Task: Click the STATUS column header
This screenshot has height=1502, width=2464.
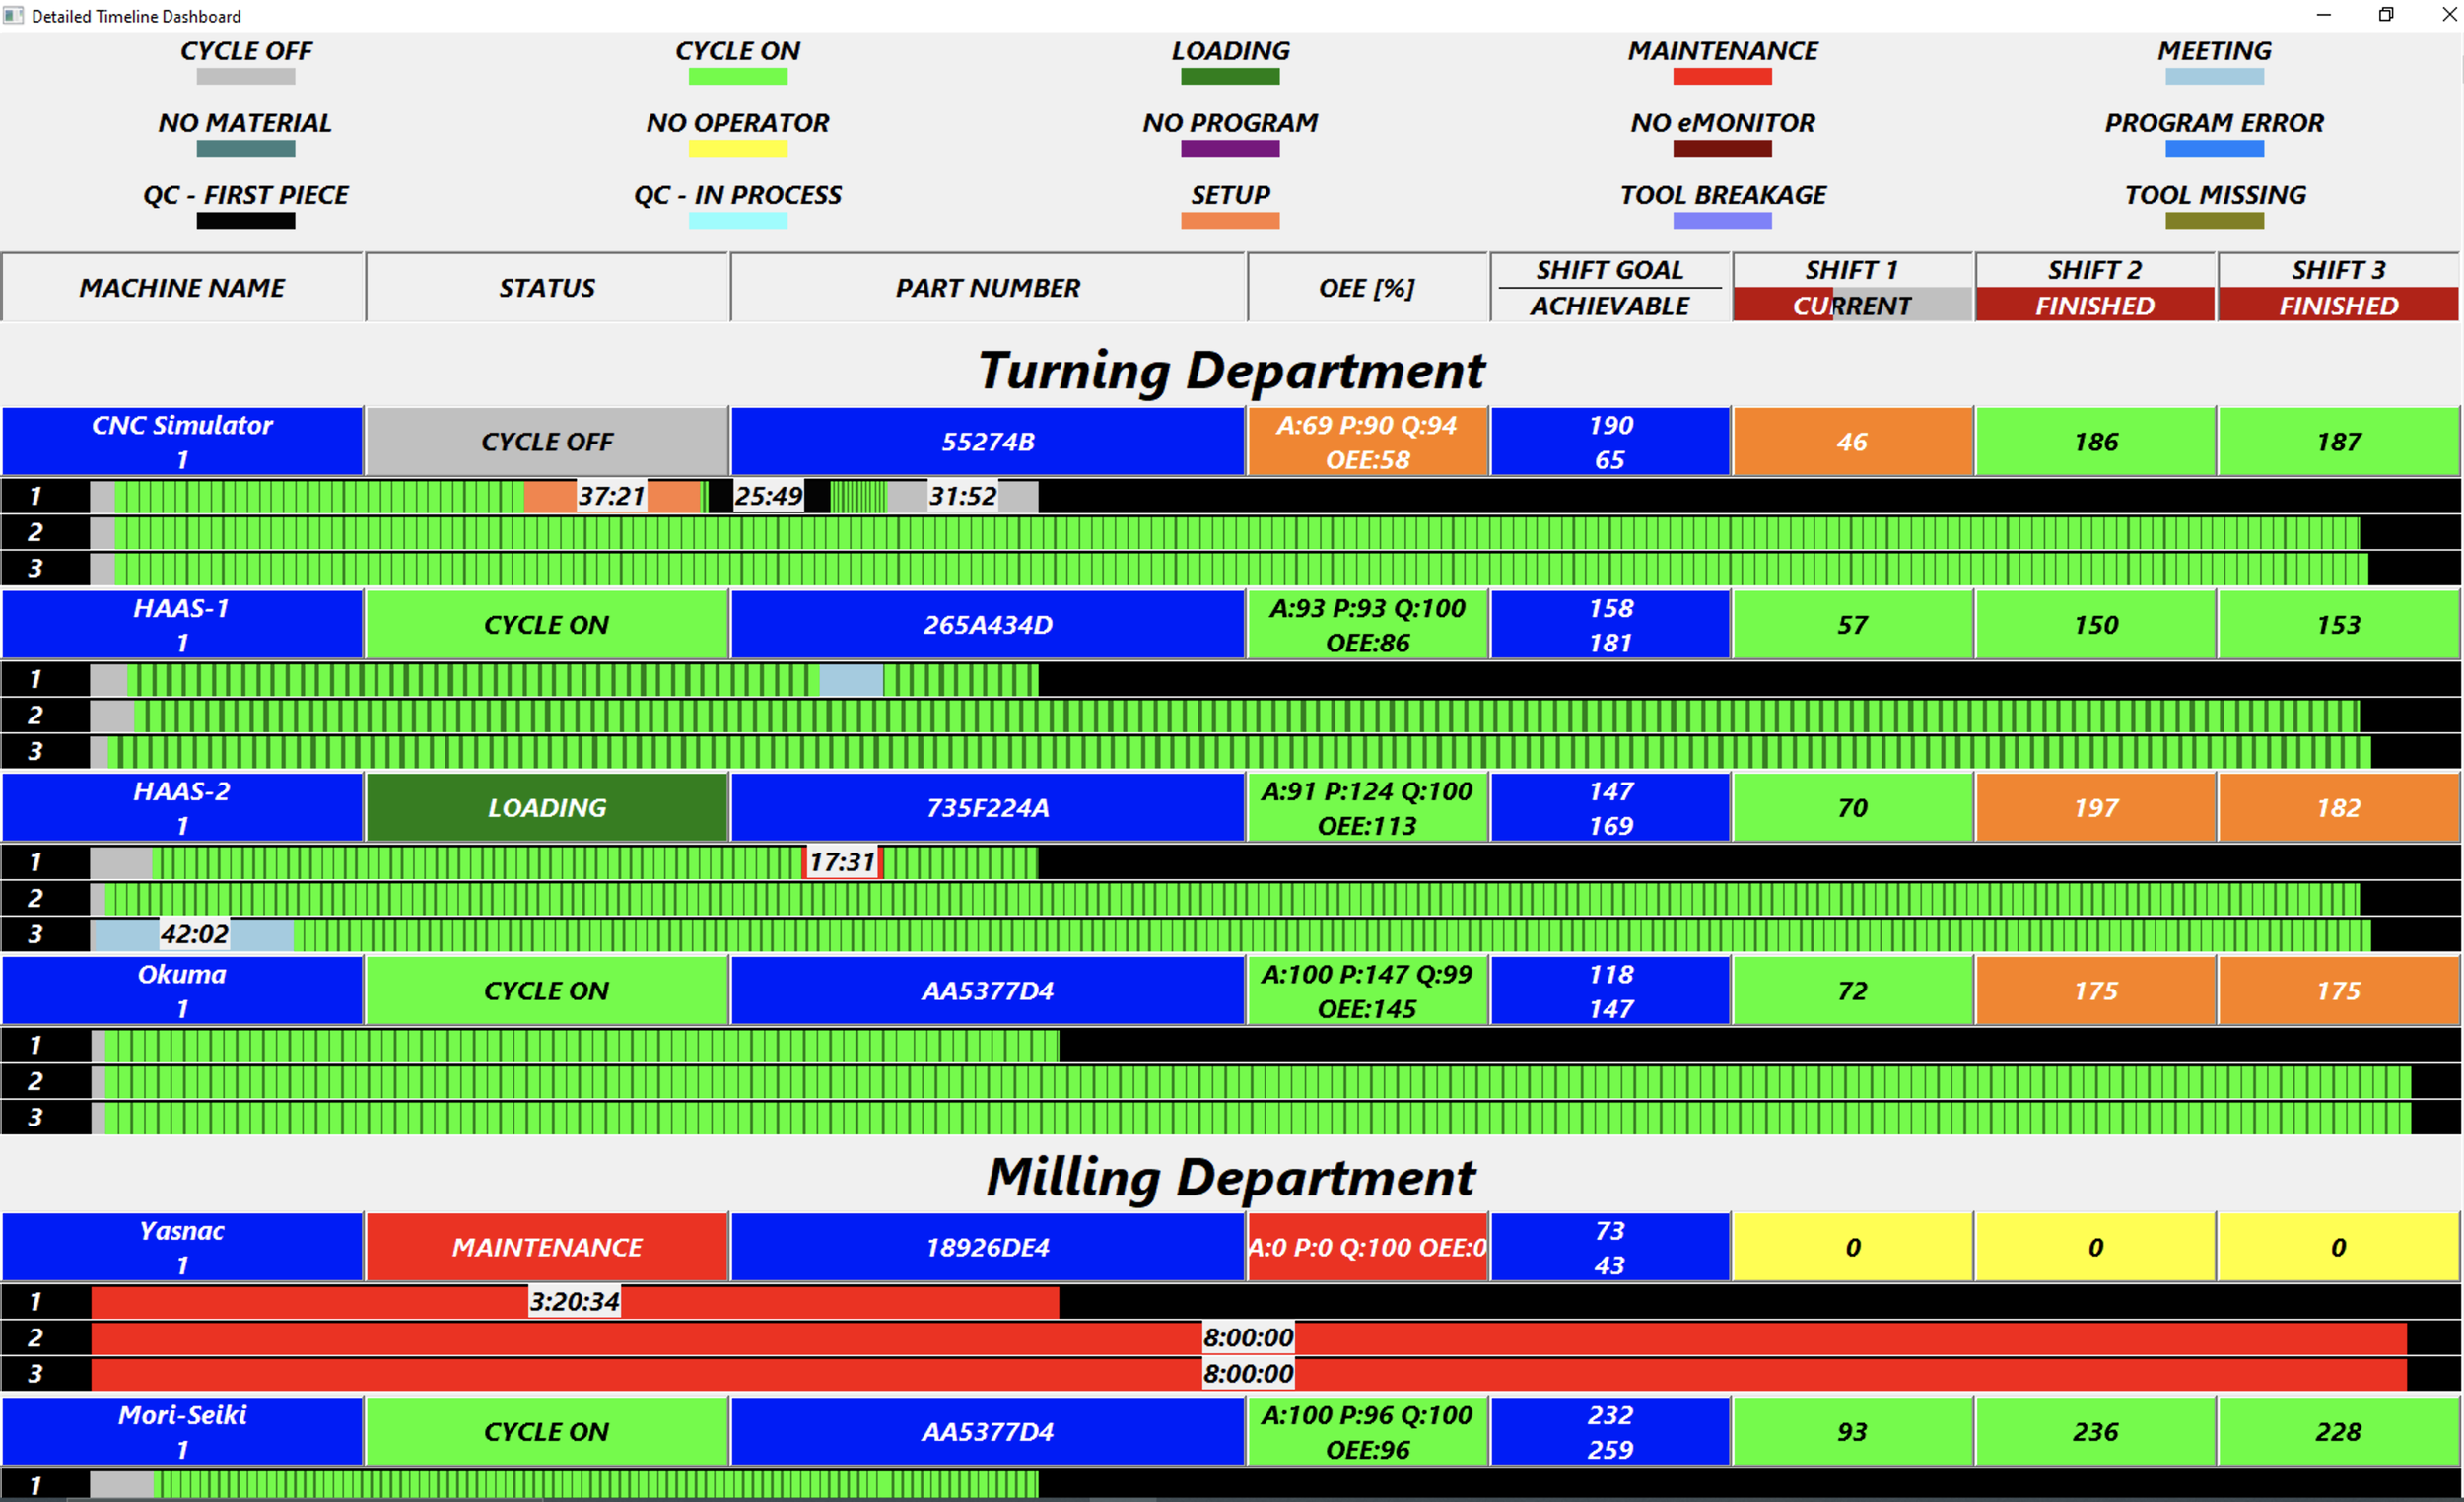Action: coord(547,287)
